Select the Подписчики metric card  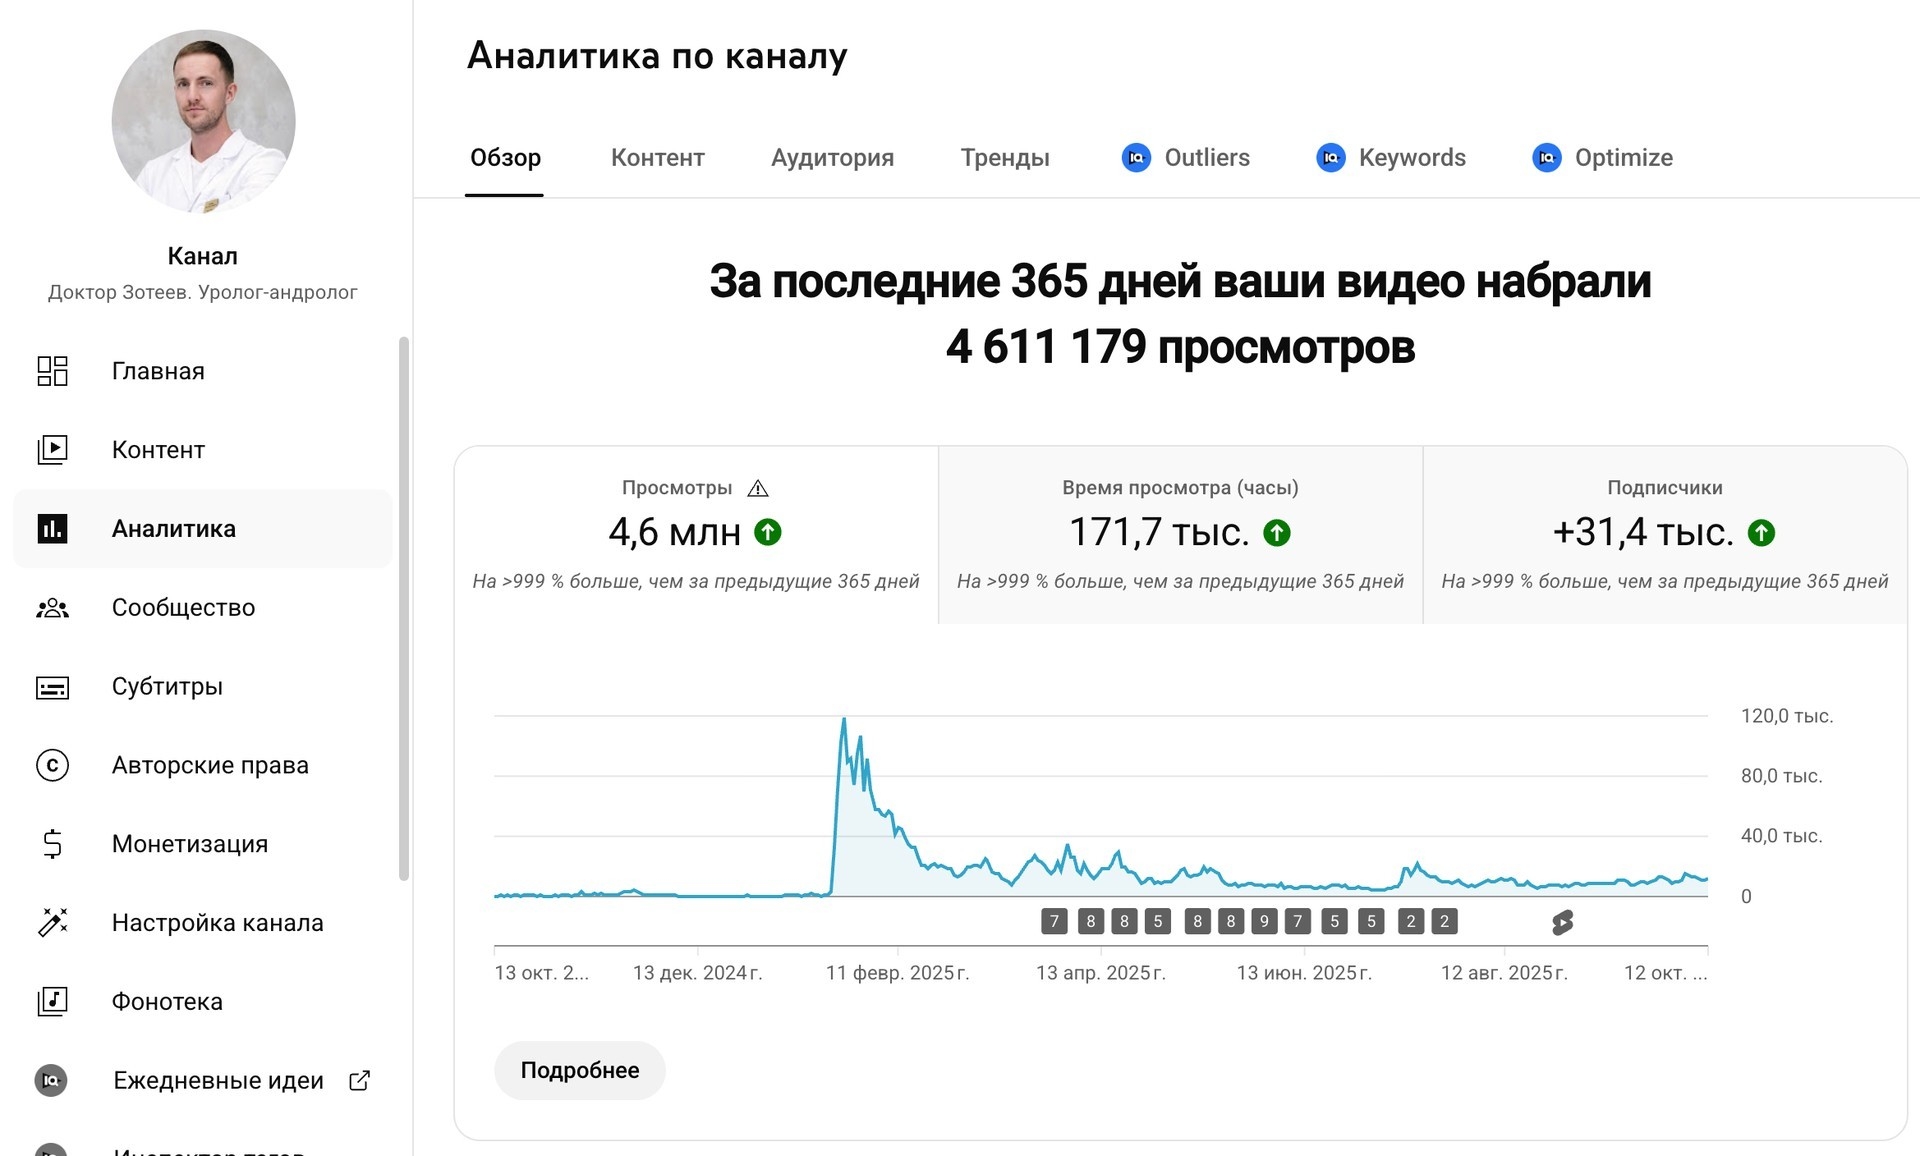click(x=1664, y=535)
